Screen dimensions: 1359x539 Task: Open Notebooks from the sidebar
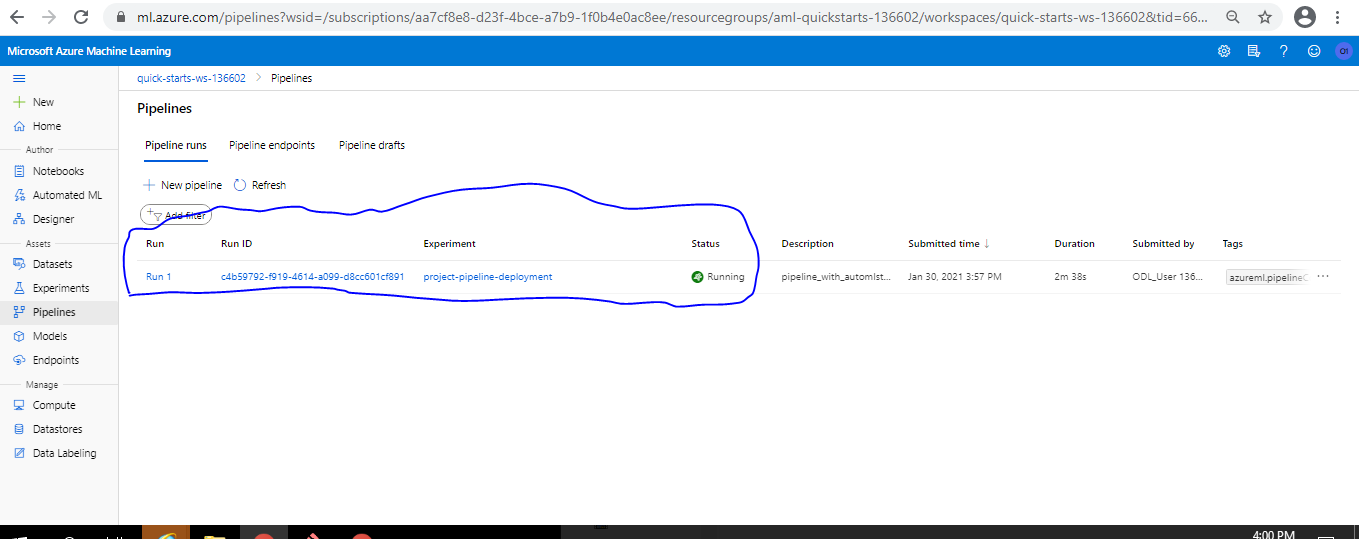tap(59, 171)
